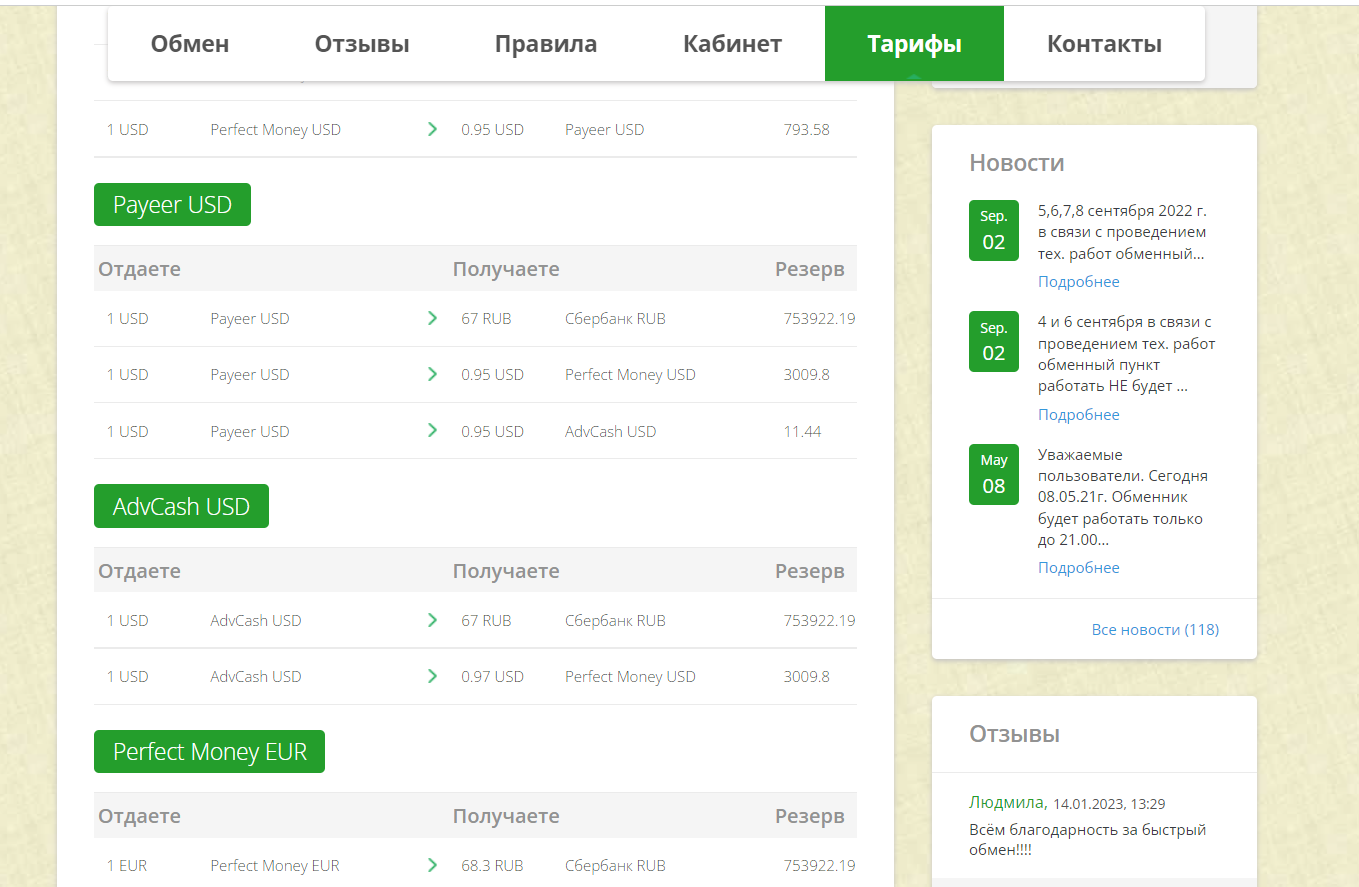Click reserve value 11.44
The width and height of the screenshot is (1359, 887).
(x=802, y=431)
